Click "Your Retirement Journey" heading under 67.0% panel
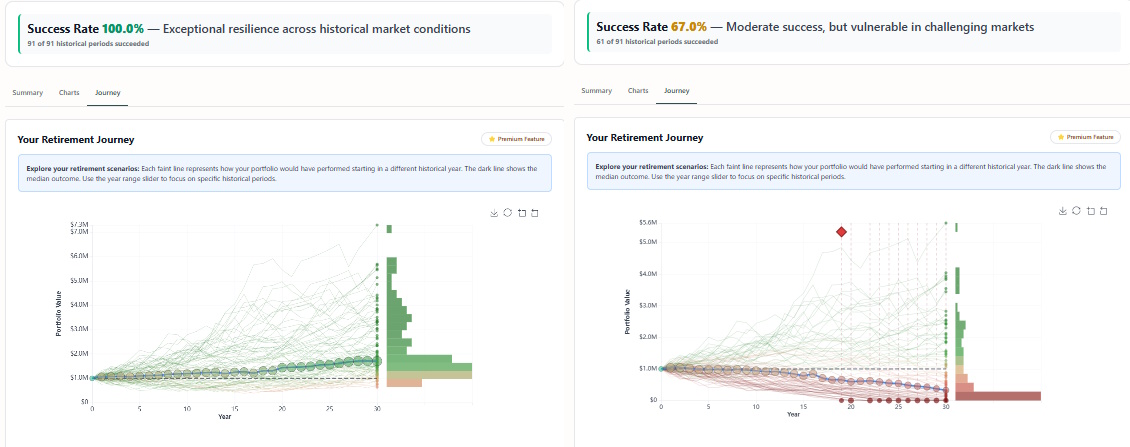The image size is (1130, 447). coord(645,138)
